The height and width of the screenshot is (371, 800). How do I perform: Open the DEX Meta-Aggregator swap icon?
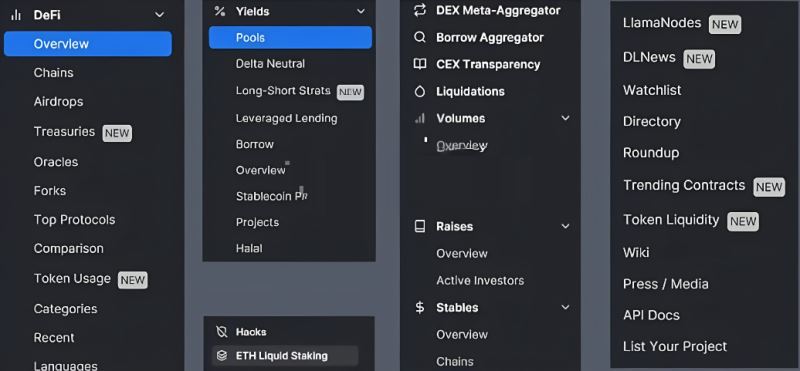[419, 10]
